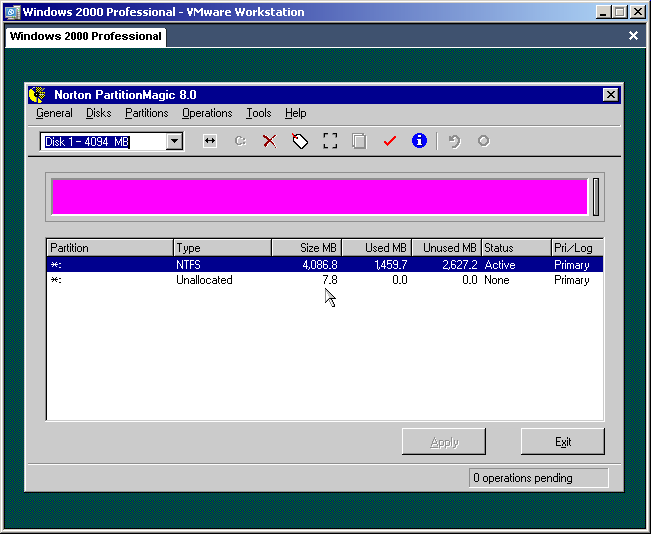Click the Unused MB column header
Screen dimensions: 651x534
[x=447, y=248]
